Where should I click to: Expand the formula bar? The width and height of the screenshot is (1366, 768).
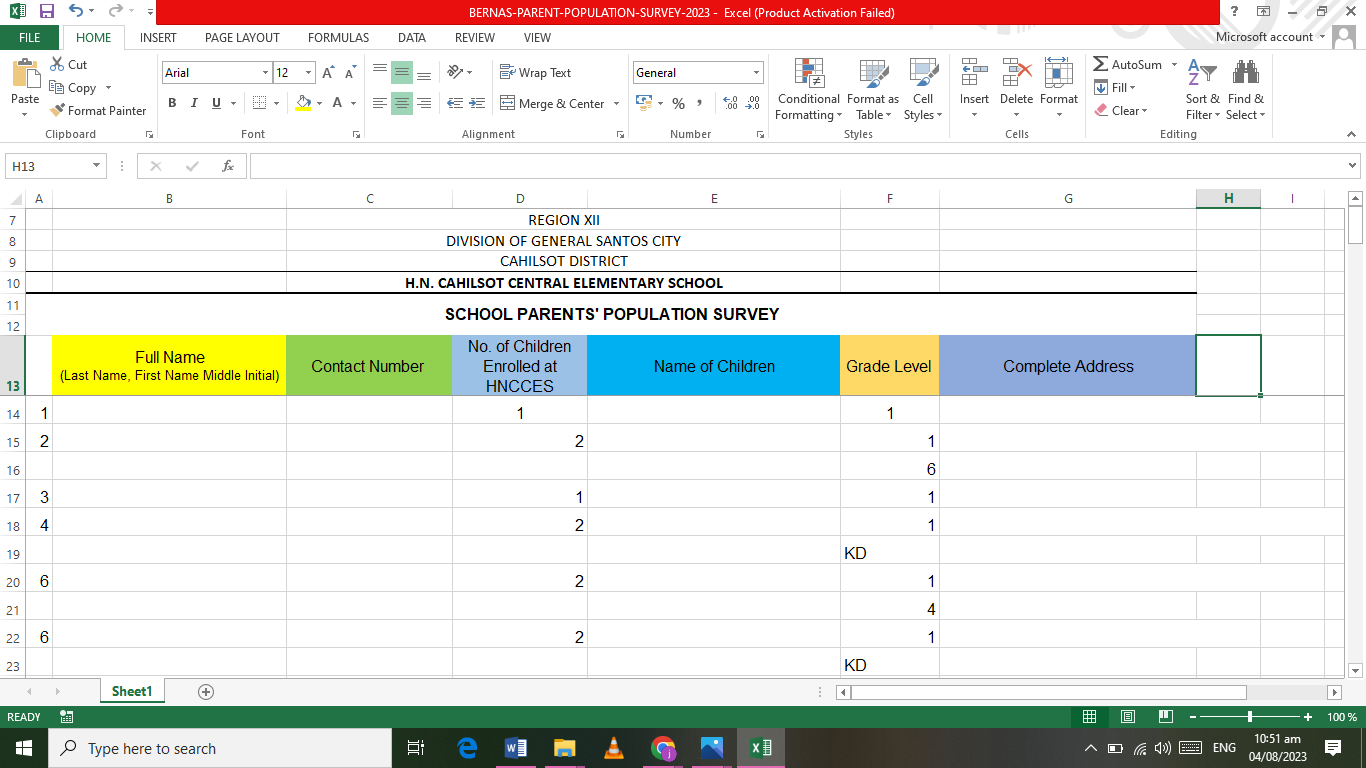[x=1353, y=166]
